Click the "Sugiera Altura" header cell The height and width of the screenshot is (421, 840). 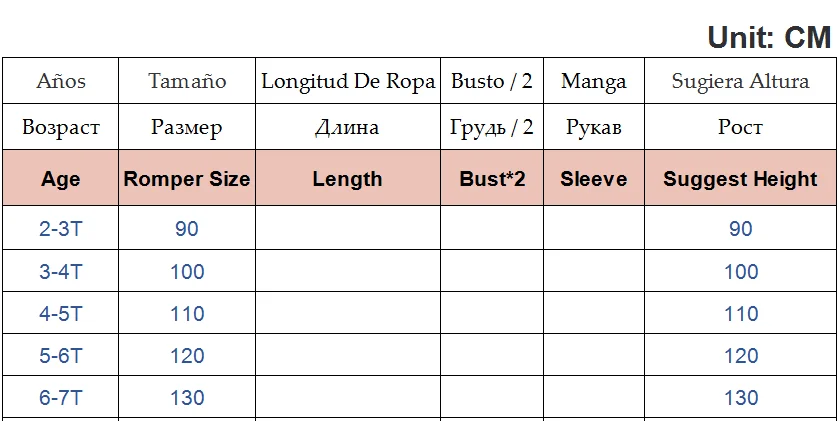tap(740, 81)
